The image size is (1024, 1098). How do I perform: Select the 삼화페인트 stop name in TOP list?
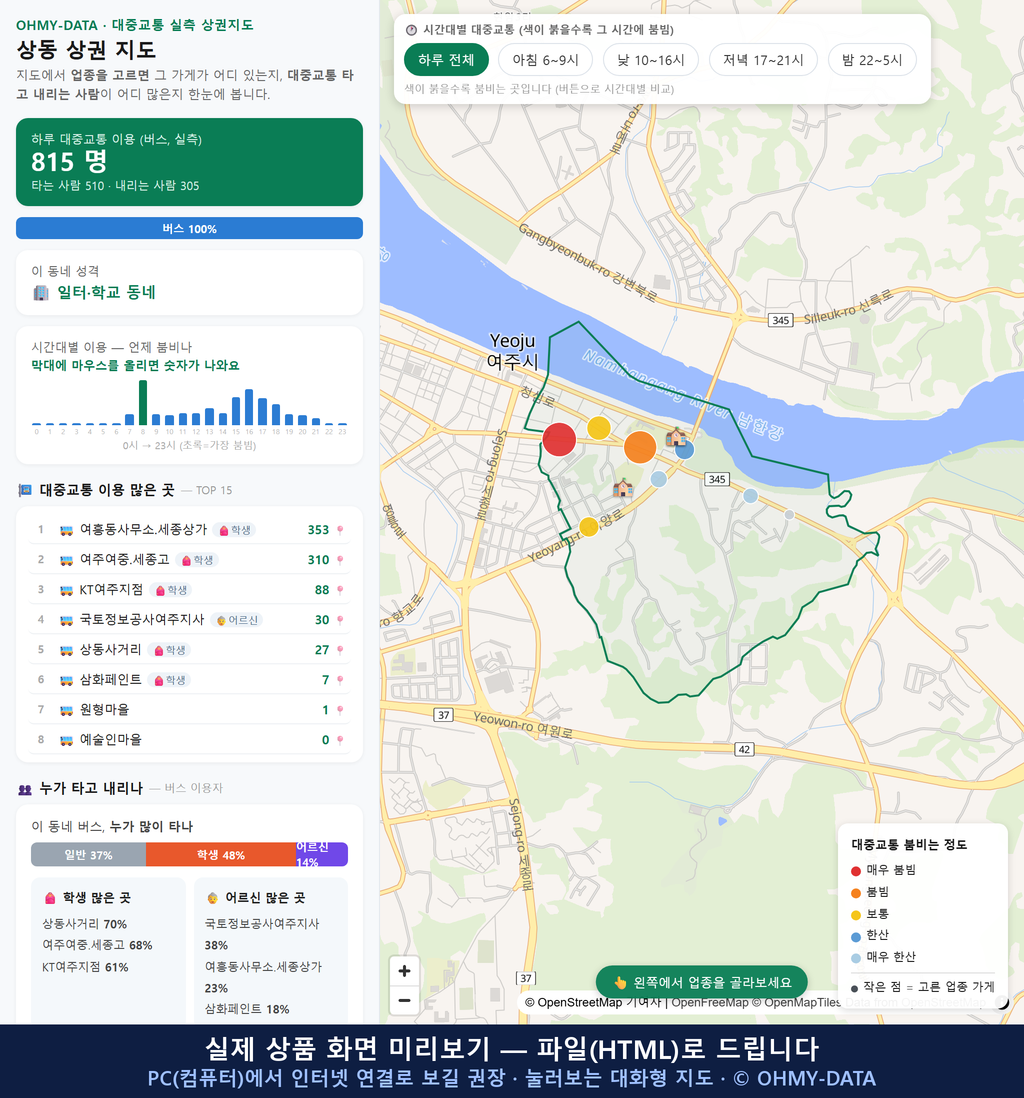[x=111, y=680]
